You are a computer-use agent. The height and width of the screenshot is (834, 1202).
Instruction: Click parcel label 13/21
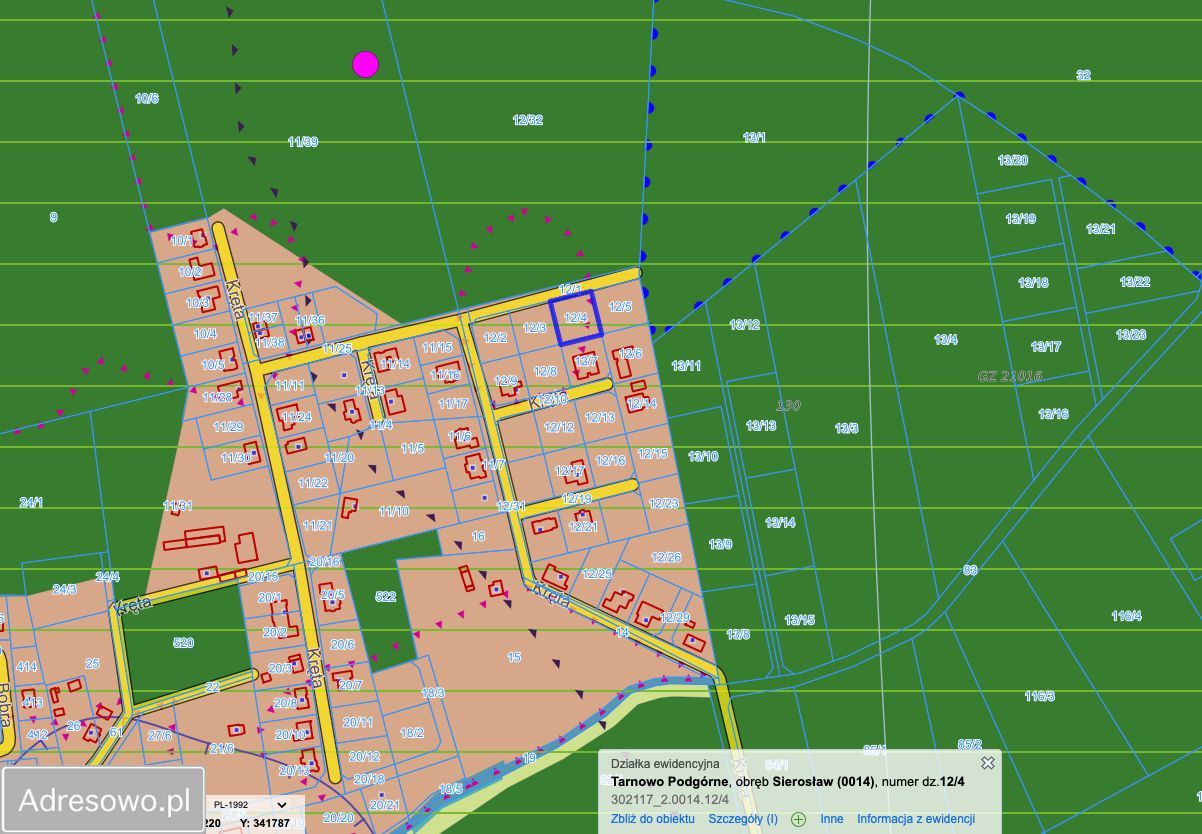1101,229
